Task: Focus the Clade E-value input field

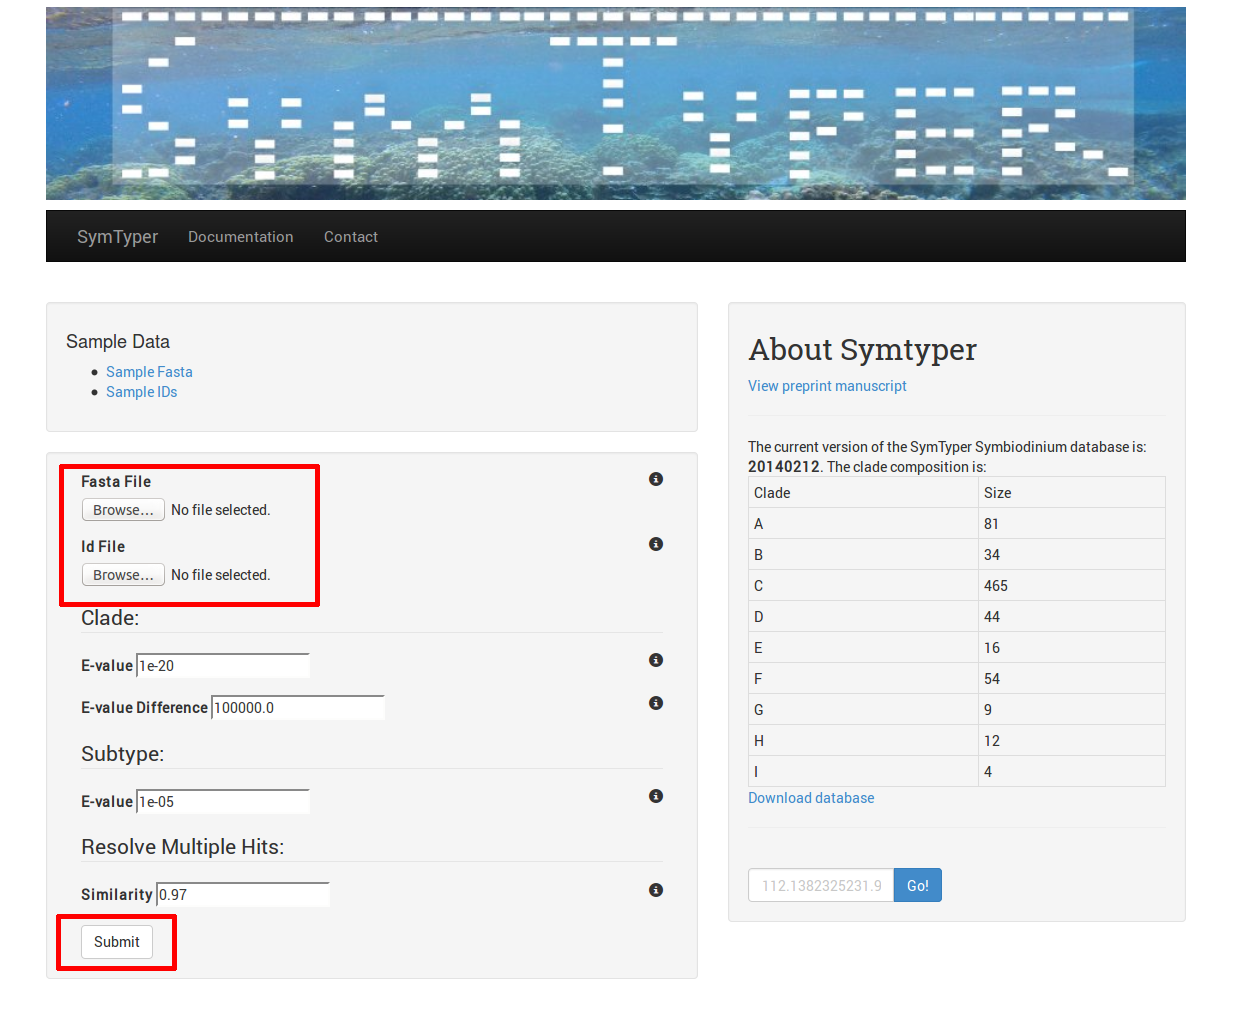Action: pyautogui.click(x=223, y=666)
